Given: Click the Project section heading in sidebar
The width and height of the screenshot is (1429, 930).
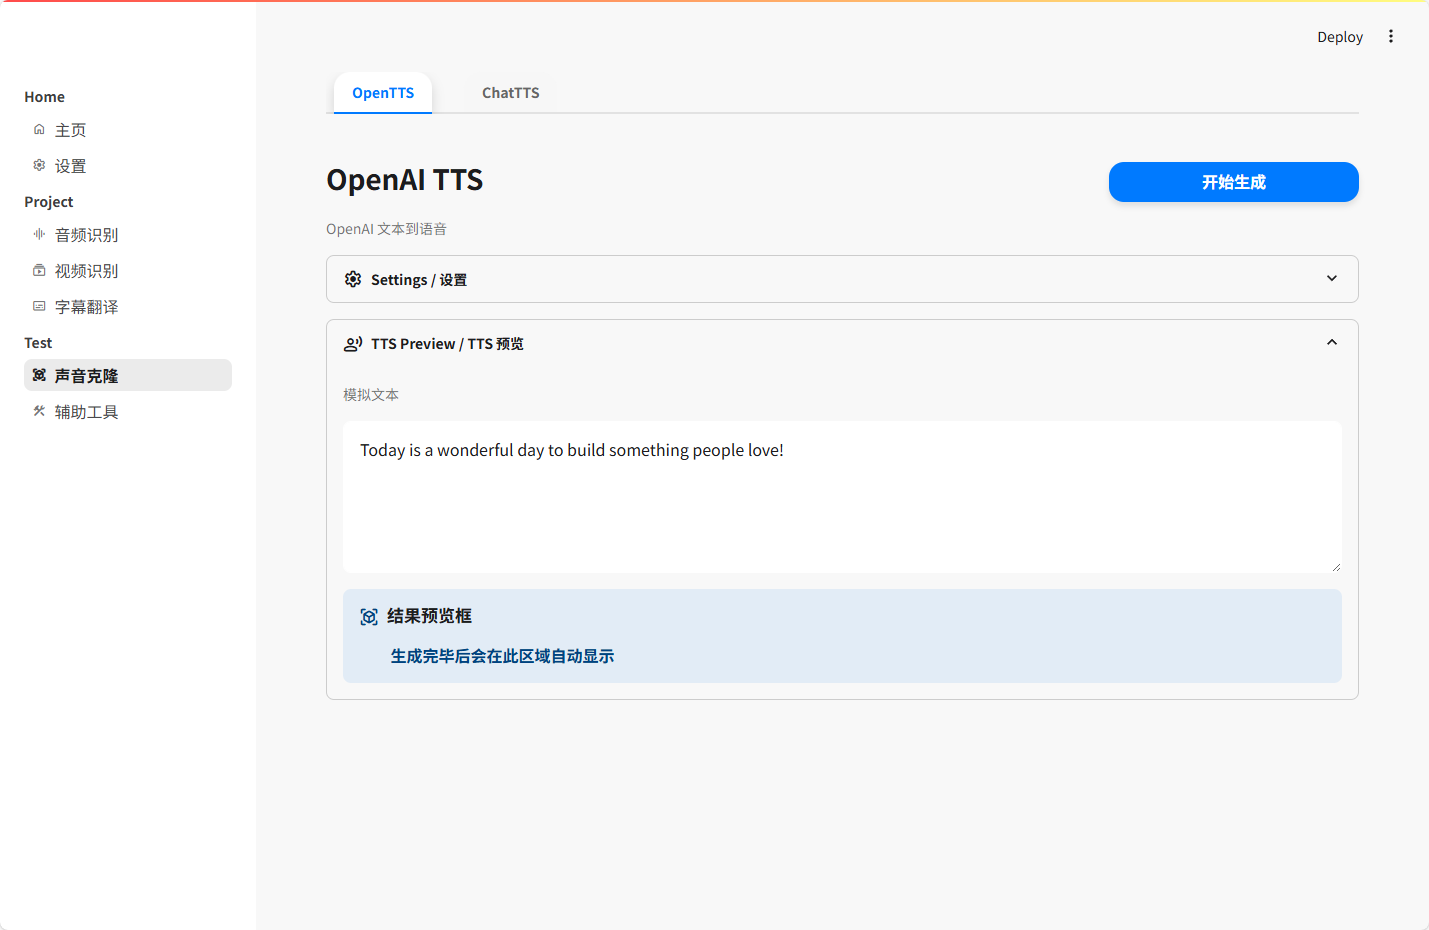Looking at the screenshot, I should point(49,202).
